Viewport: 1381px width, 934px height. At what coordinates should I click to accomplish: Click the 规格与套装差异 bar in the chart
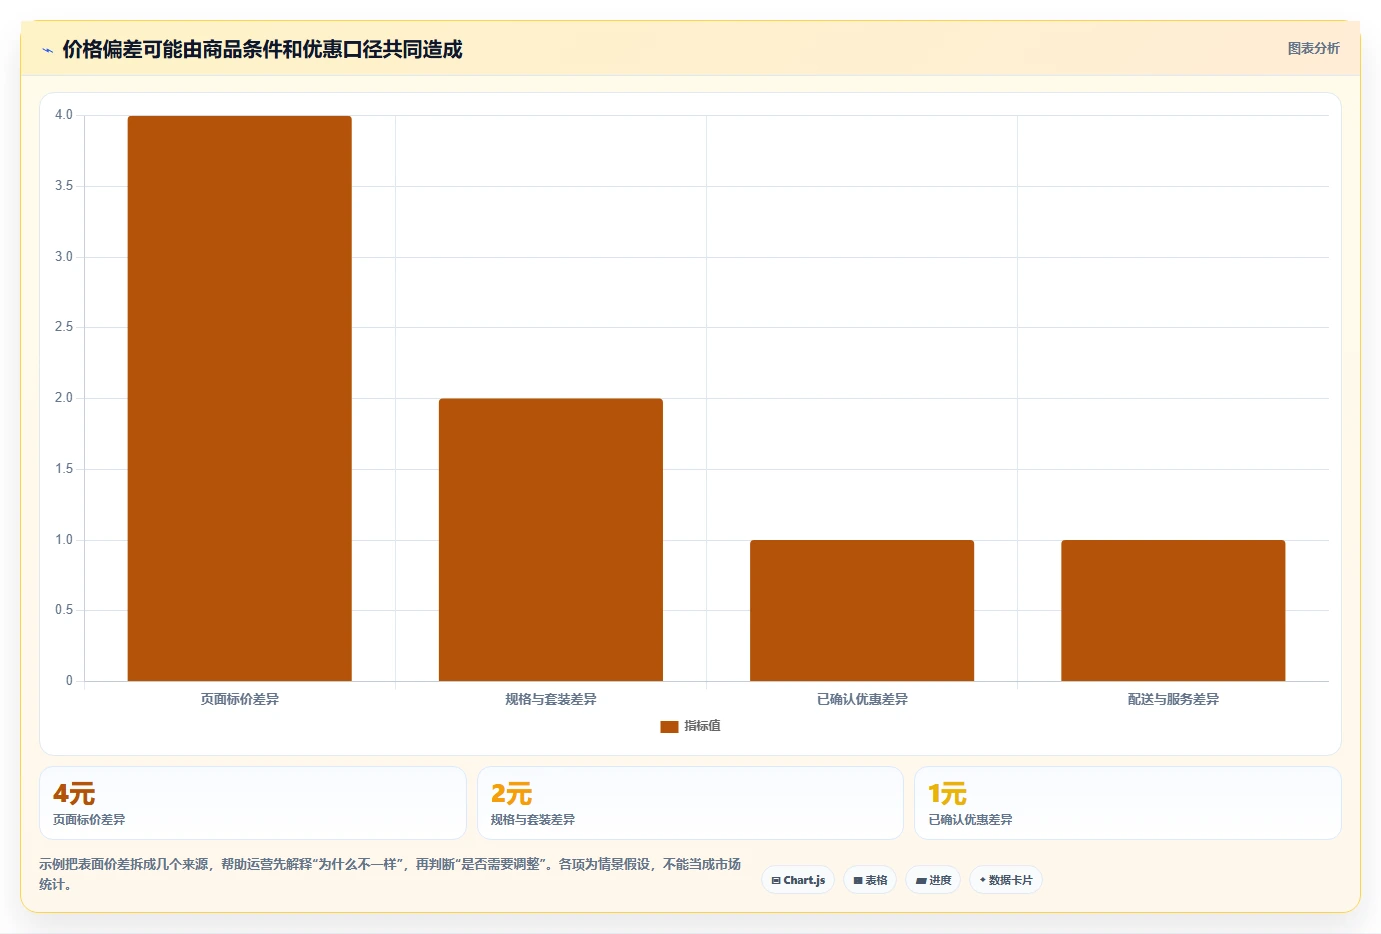pos(551,540)
